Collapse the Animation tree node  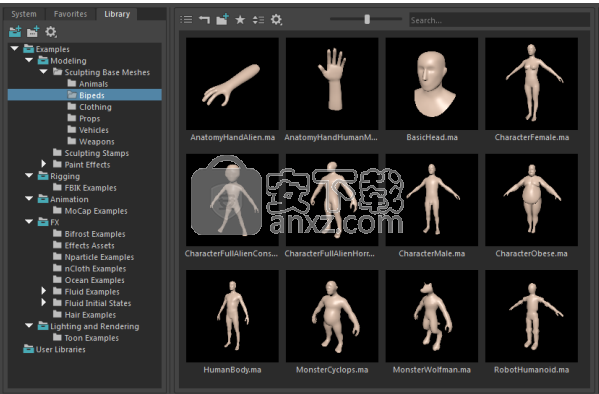pos(29,199)
